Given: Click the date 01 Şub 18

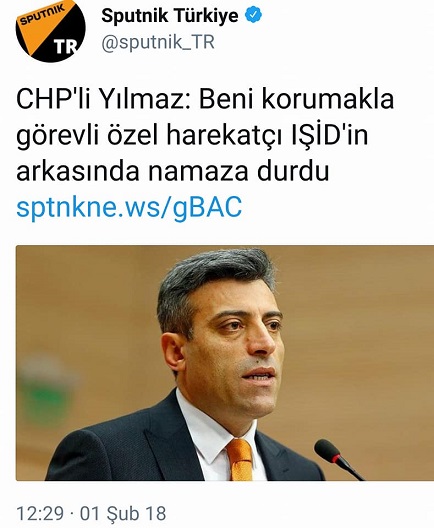Looking at the screenshot, I should [123, 514].
